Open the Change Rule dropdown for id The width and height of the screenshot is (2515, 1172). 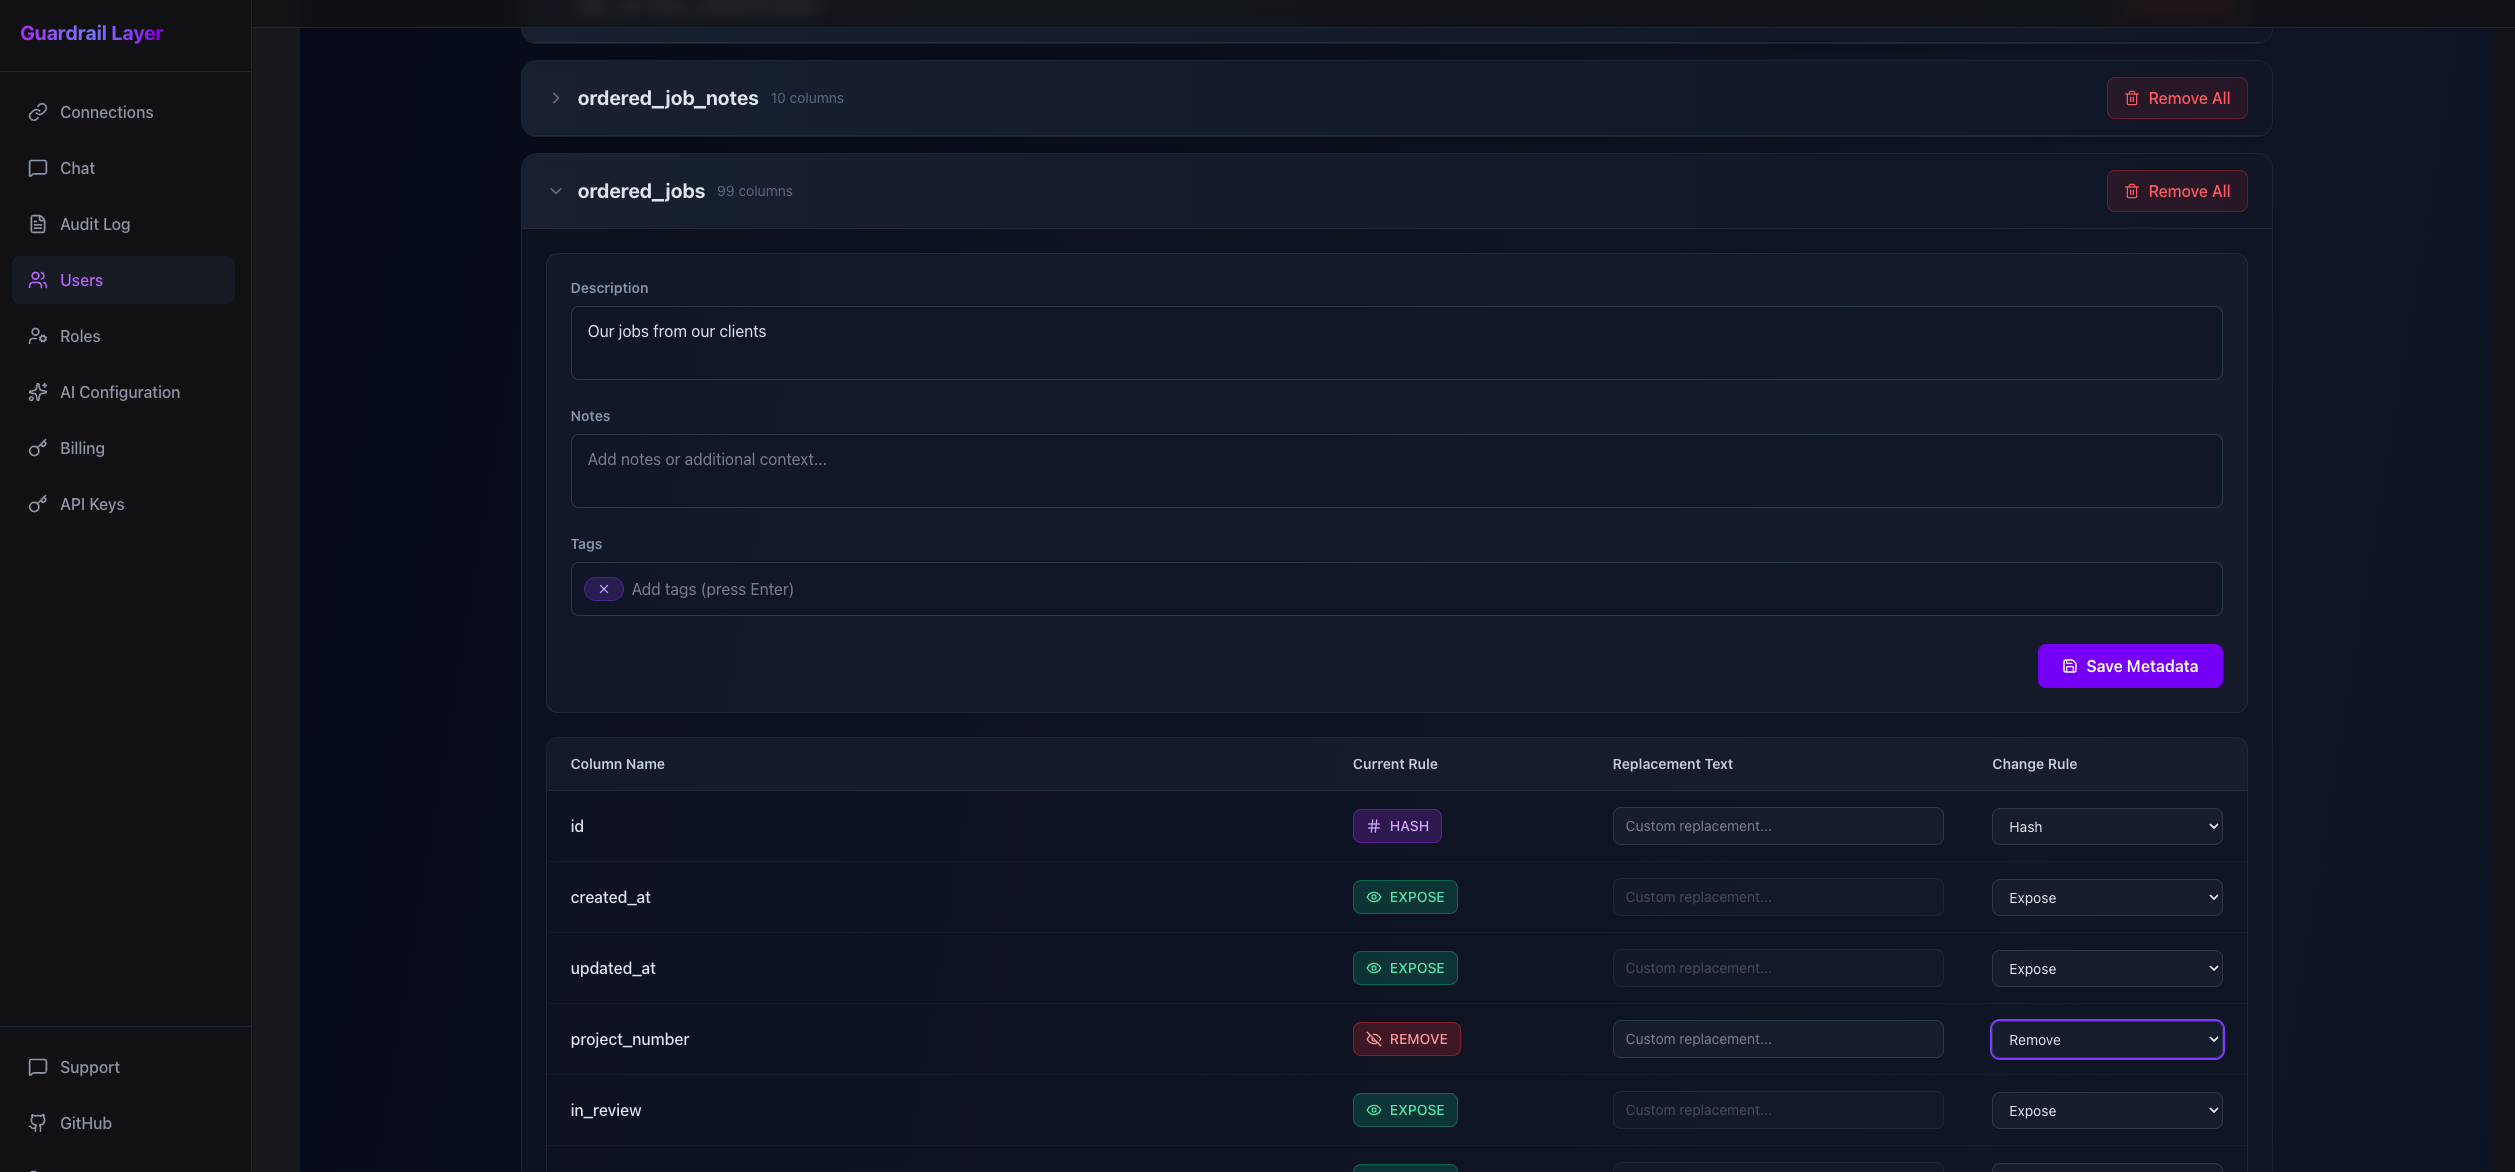(2106, 827)
